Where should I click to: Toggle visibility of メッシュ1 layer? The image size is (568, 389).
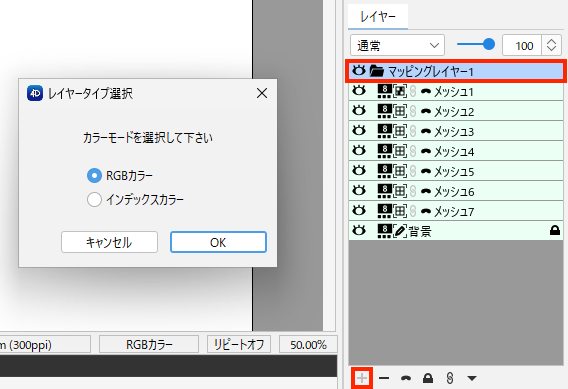[359, 90]
